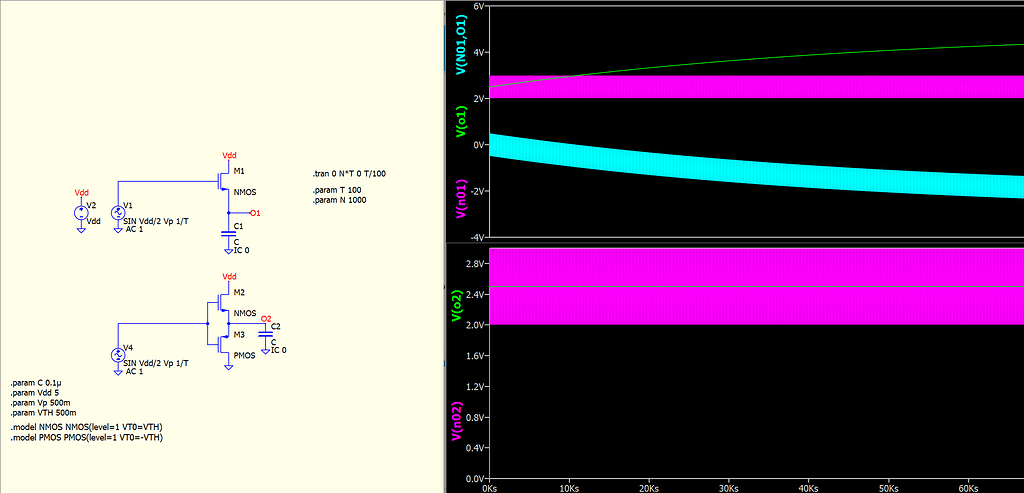
Task: Select the green V(o2) trace label
Action: (457, 304)
